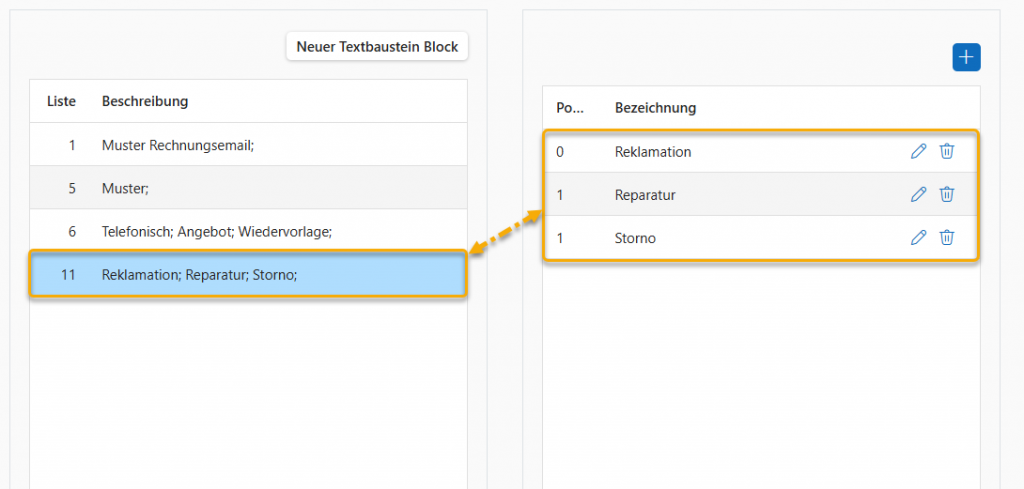The image size is (1024, 489).
Task: Edit the Reparatur entry with pencil icon
Action: [918, 195]
